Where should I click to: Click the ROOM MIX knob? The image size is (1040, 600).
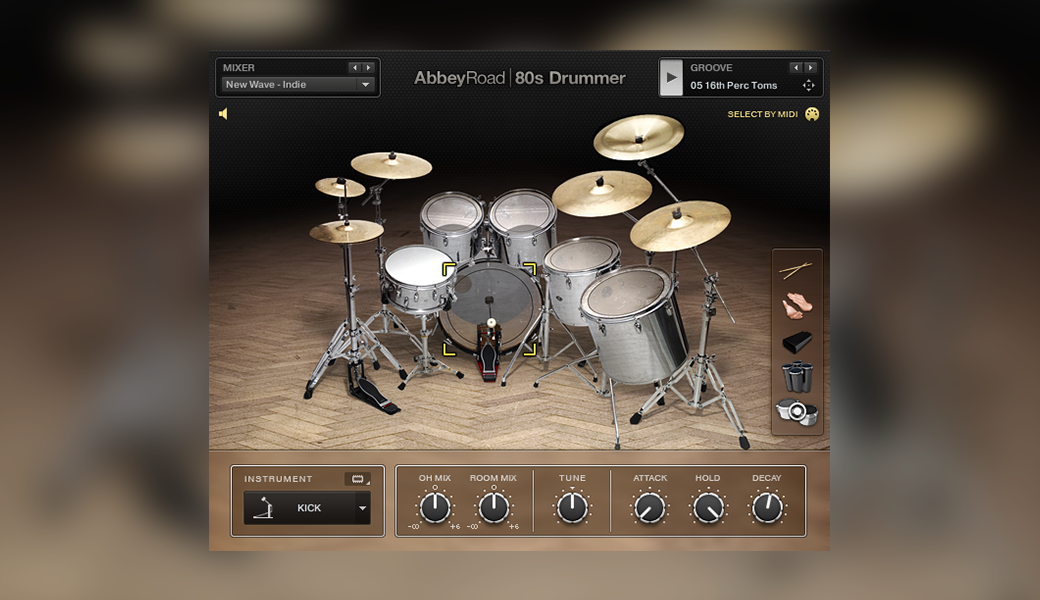coord(493,508)
